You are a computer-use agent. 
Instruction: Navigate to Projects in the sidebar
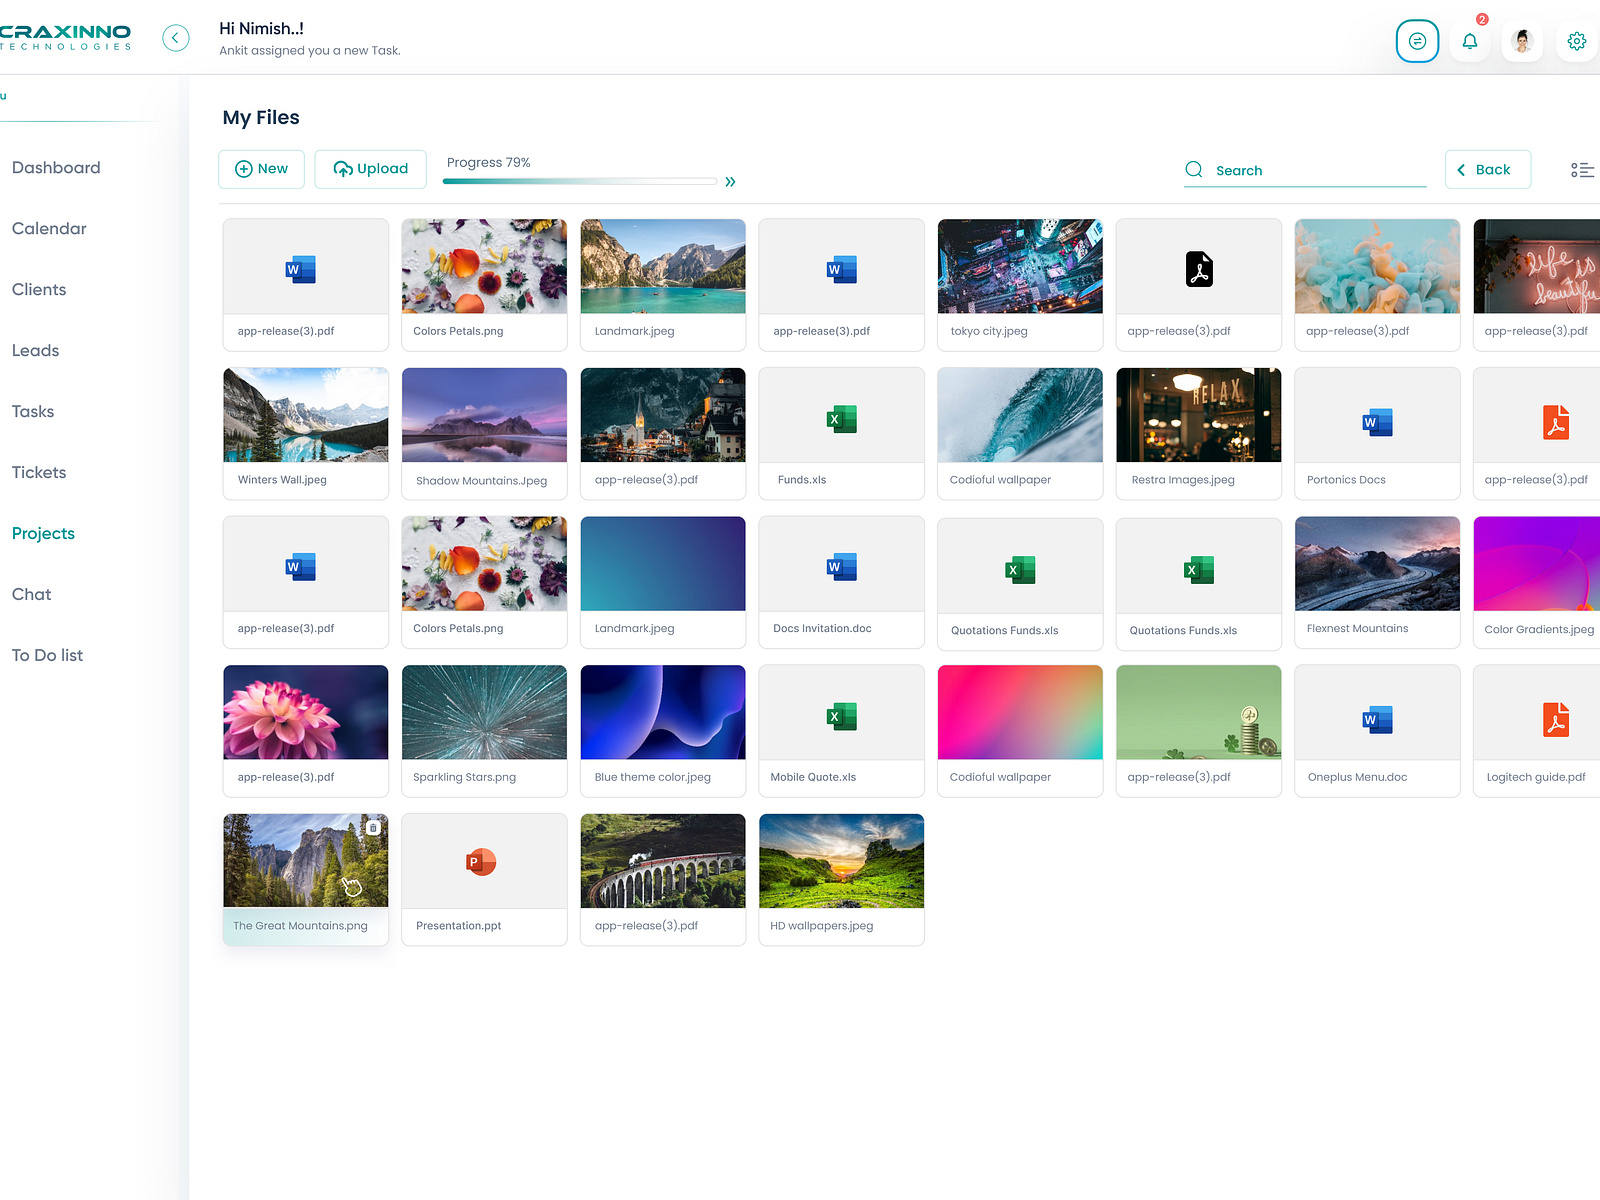pyautogui.click(x=43, y=533)
